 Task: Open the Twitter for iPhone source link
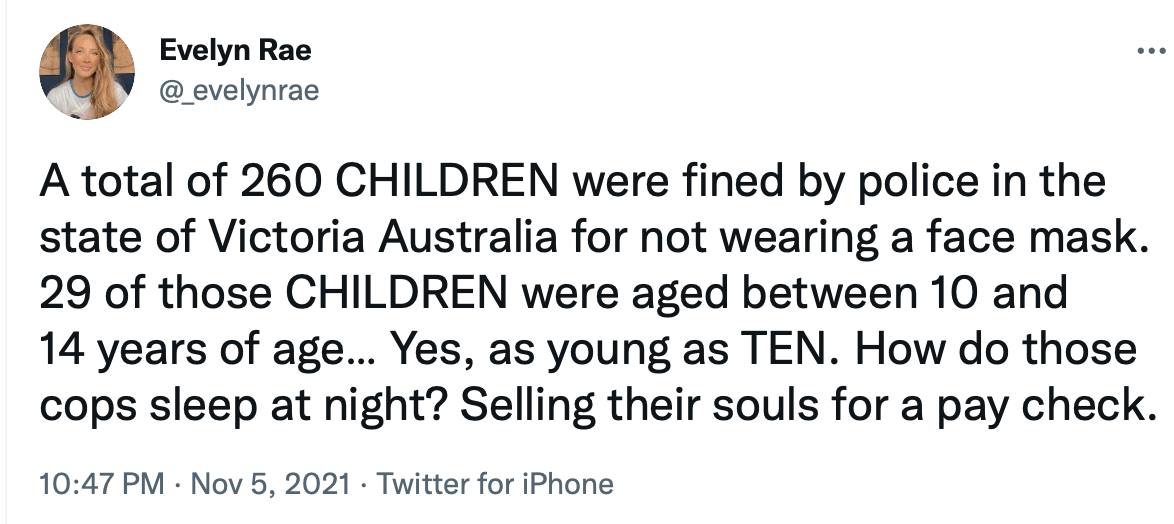[495, 484]
